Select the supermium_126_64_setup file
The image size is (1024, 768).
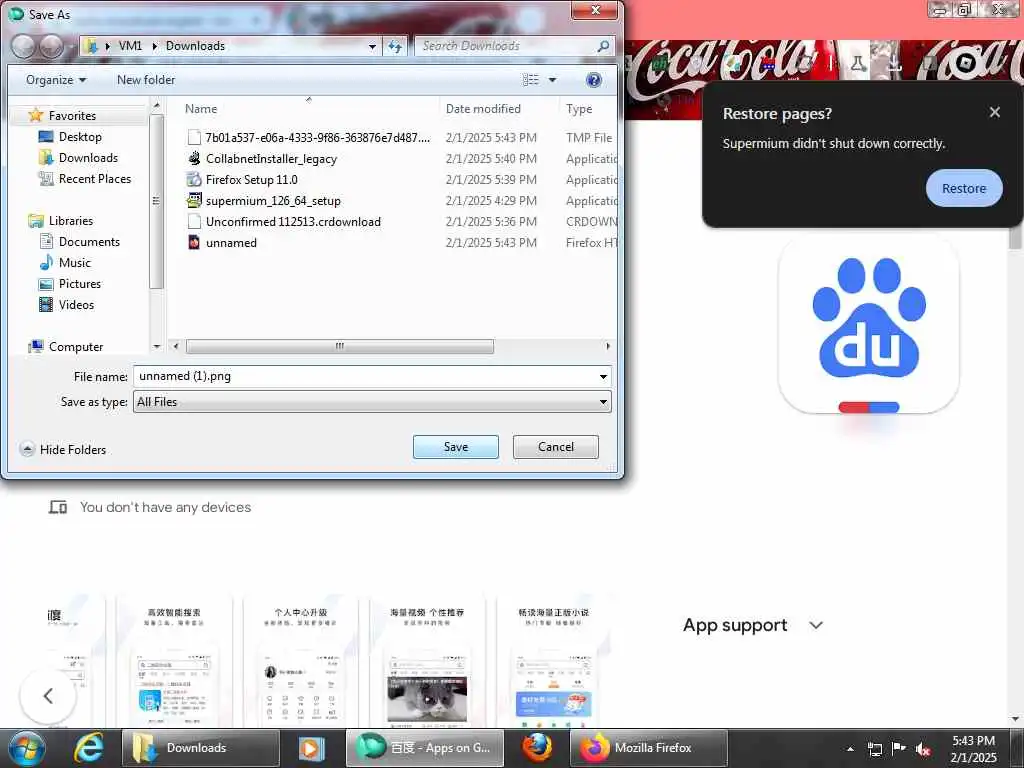pyautogui.click(x=273, y=200)
